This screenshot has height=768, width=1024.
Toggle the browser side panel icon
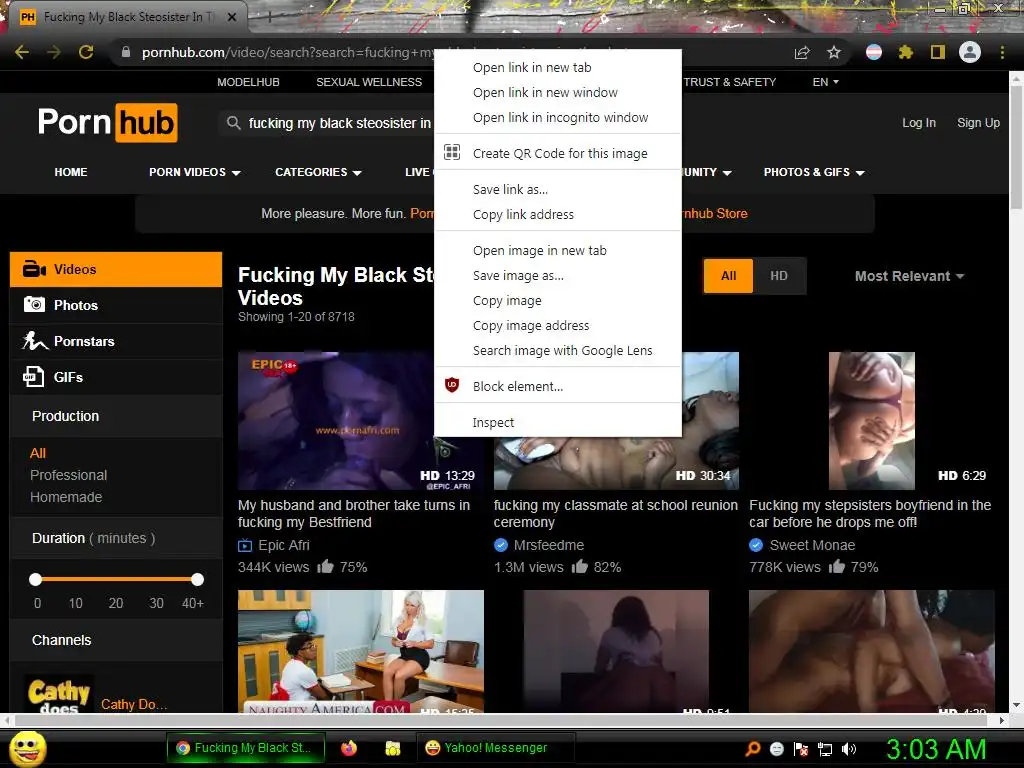coord(938,52)
